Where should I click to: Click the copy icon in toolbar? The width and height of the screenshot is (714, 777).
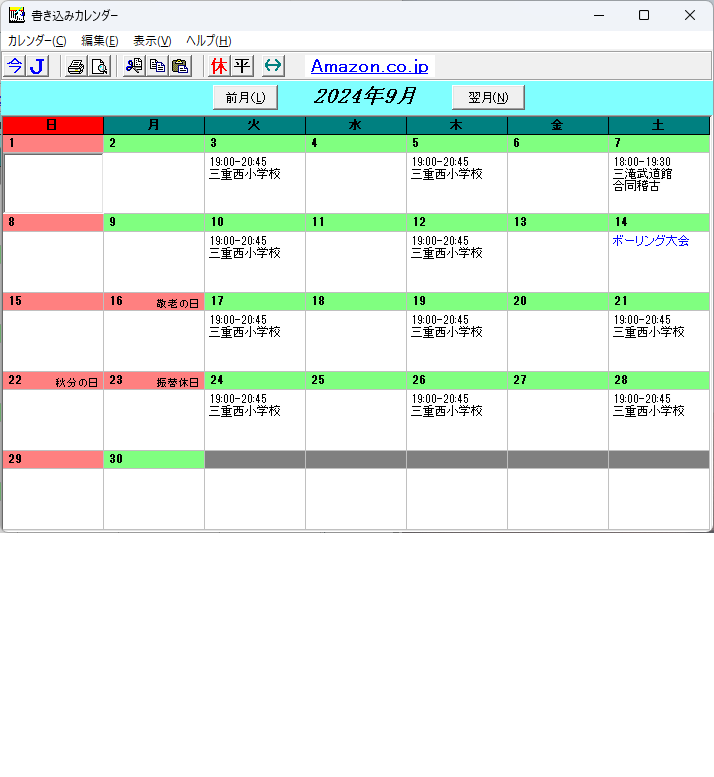(157, 66)
